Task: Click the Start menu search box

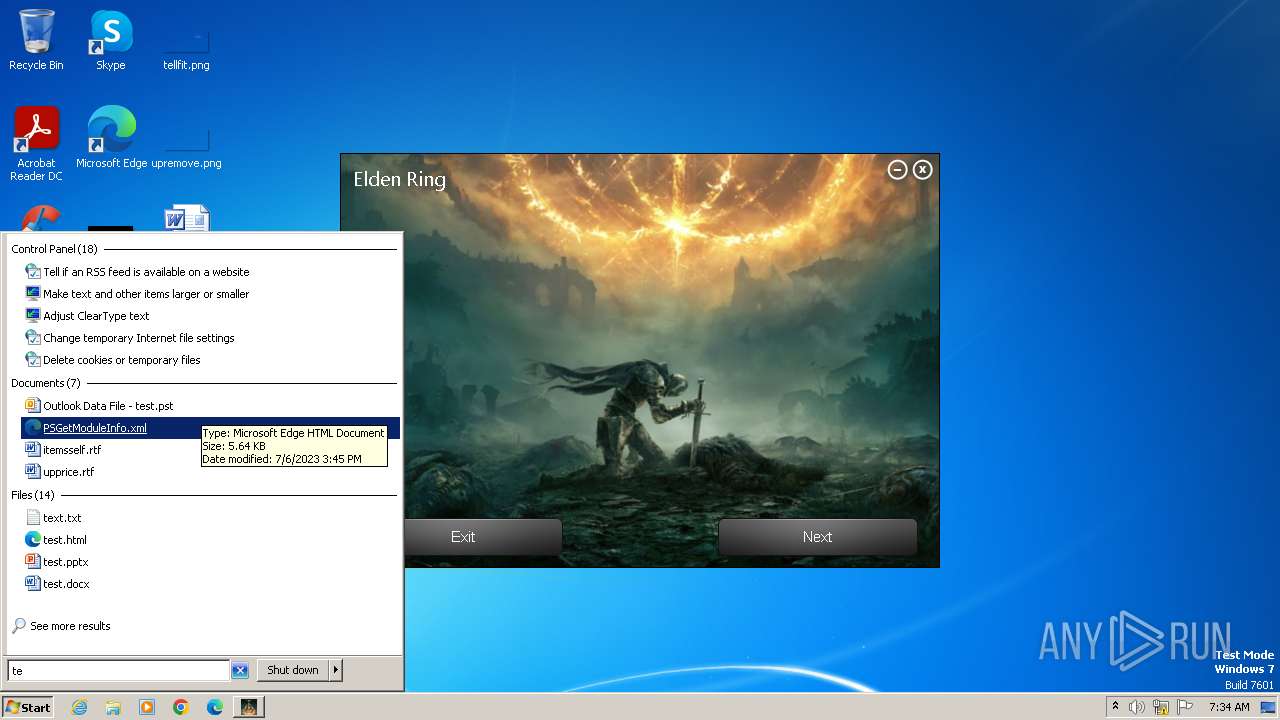Action: (x=119, y=670)
